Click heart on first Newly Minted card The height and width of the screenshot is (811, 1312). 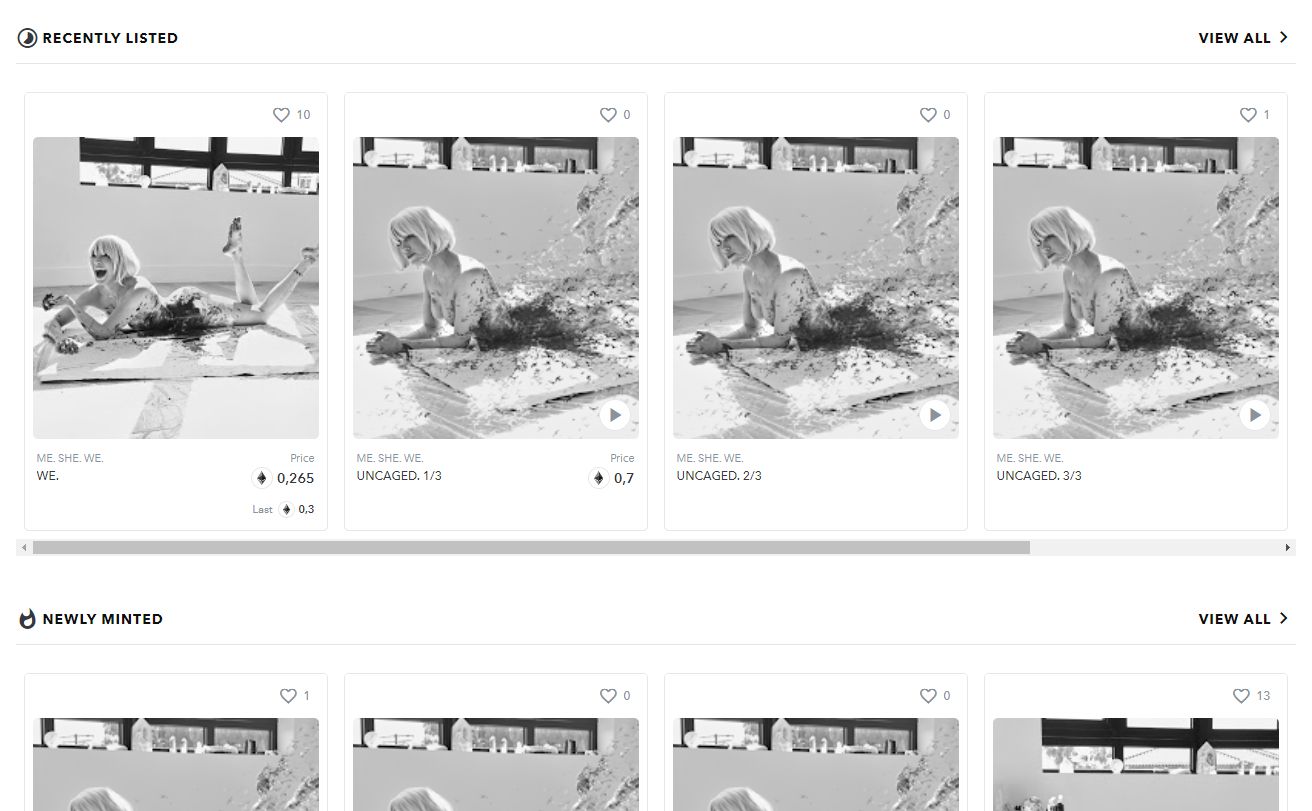click(x=288, y=696)
